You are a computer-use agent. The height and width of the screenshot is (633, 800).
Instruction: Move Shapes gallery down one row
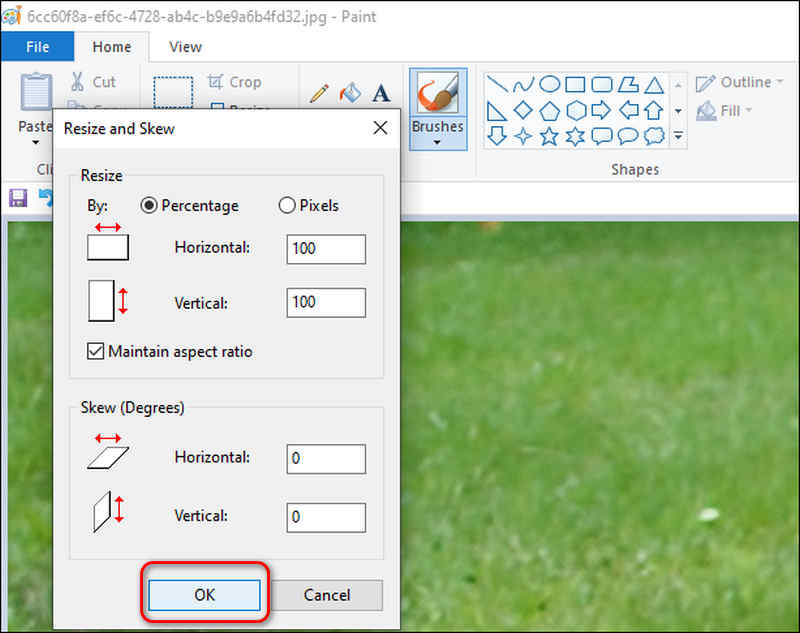click(678, 111)
